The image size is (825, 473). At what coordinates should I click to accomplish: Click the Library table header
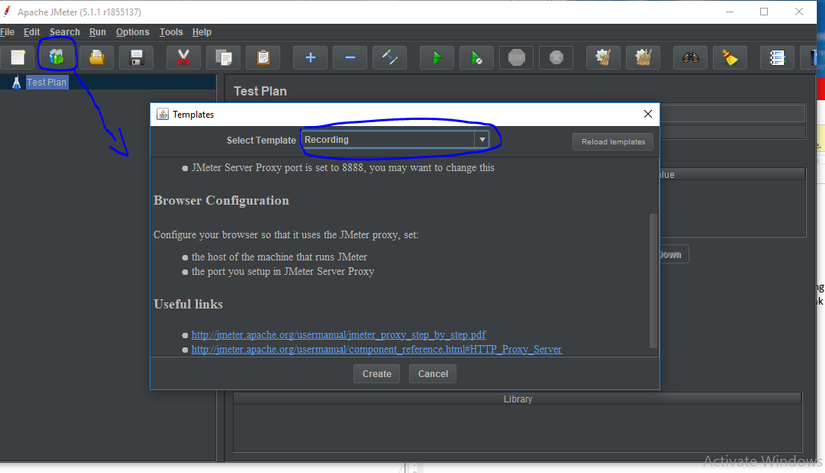pyautogui.click(x=518, y=399)
